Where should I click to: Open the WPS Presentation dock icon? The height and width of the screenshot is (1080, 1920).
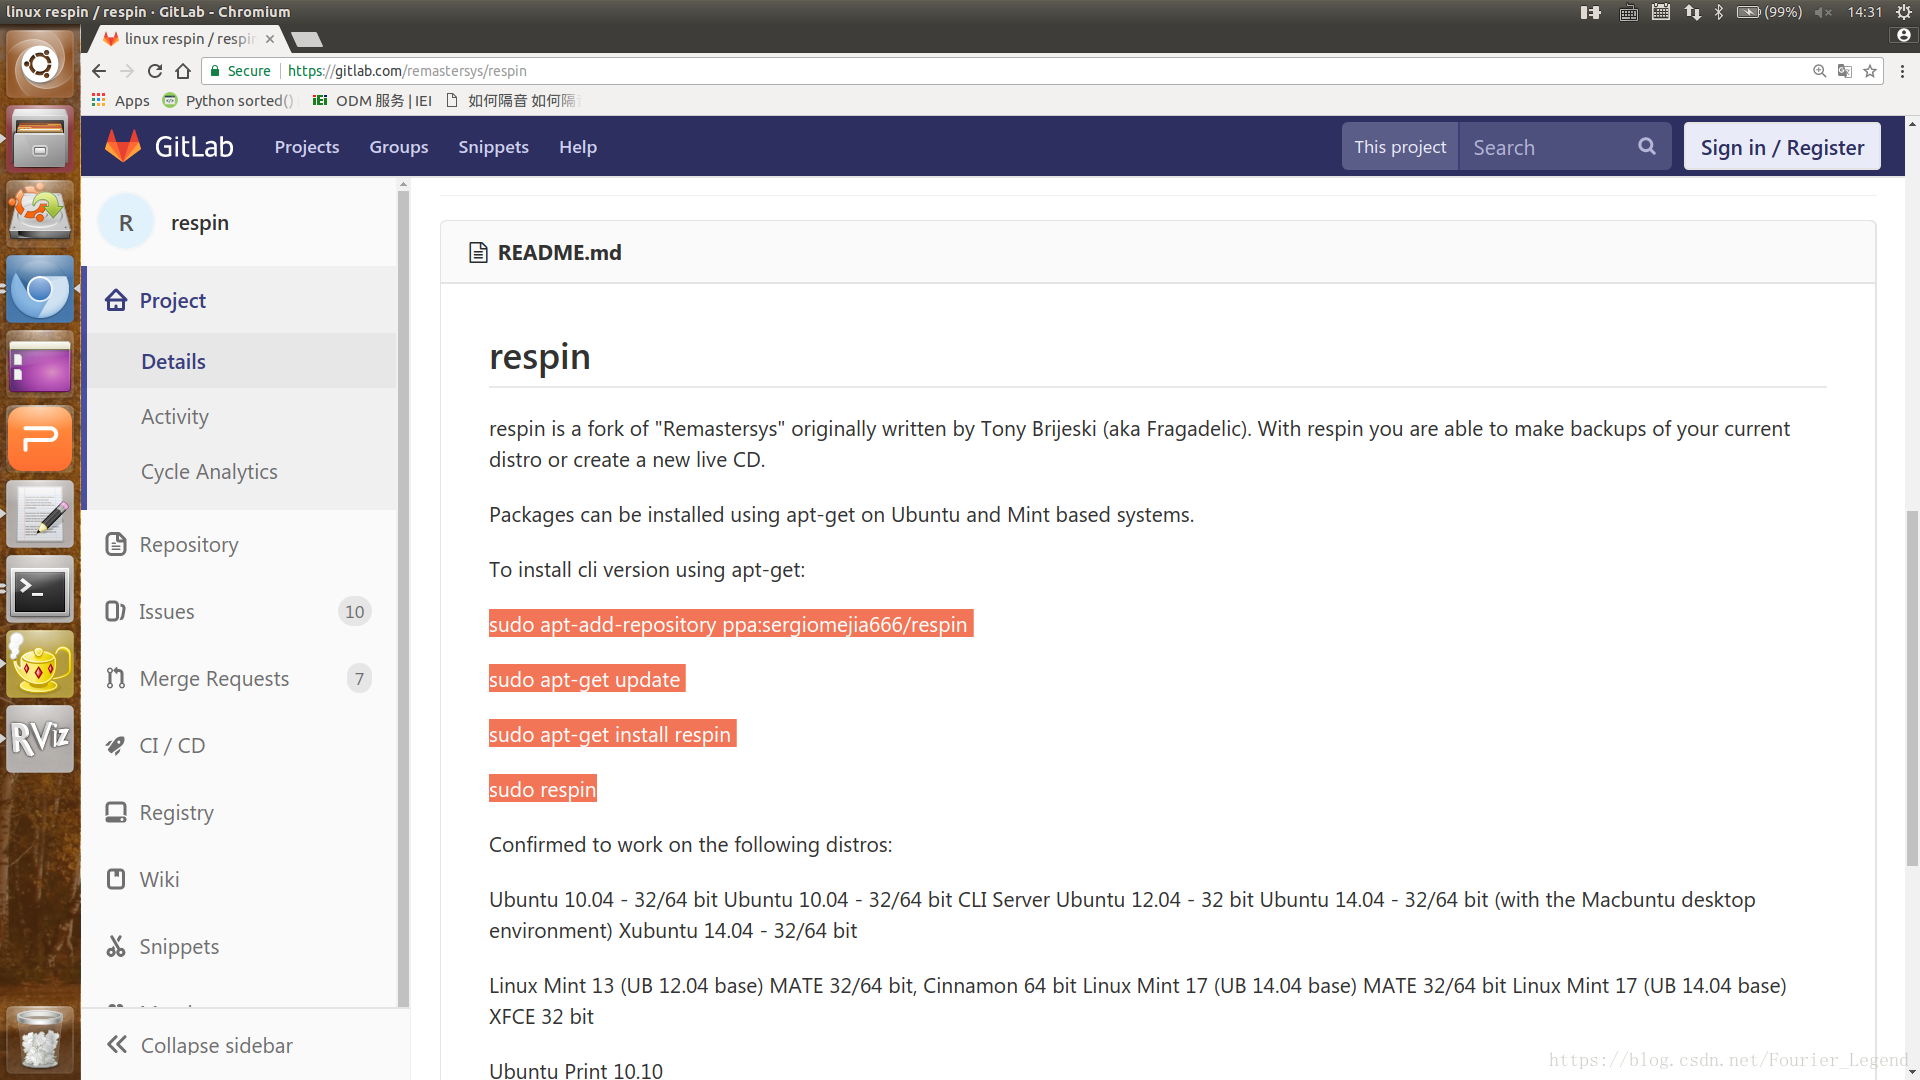click(x=40, y=439)
